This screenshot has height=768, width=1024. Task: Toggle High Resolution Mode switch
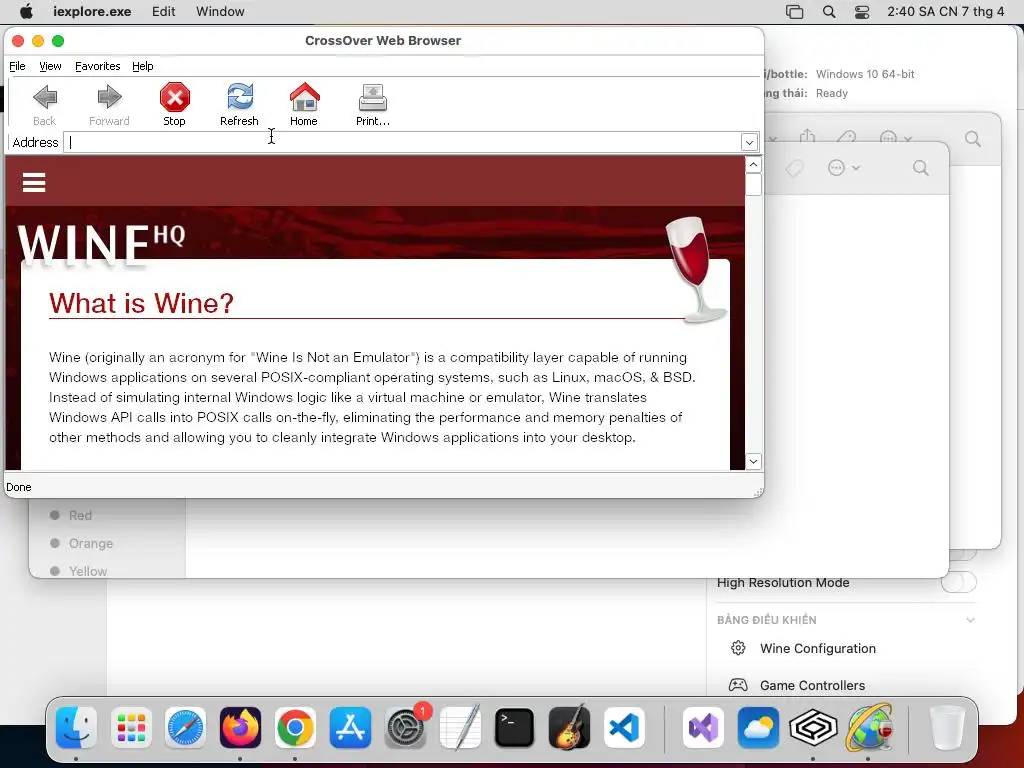pos(959,582)
